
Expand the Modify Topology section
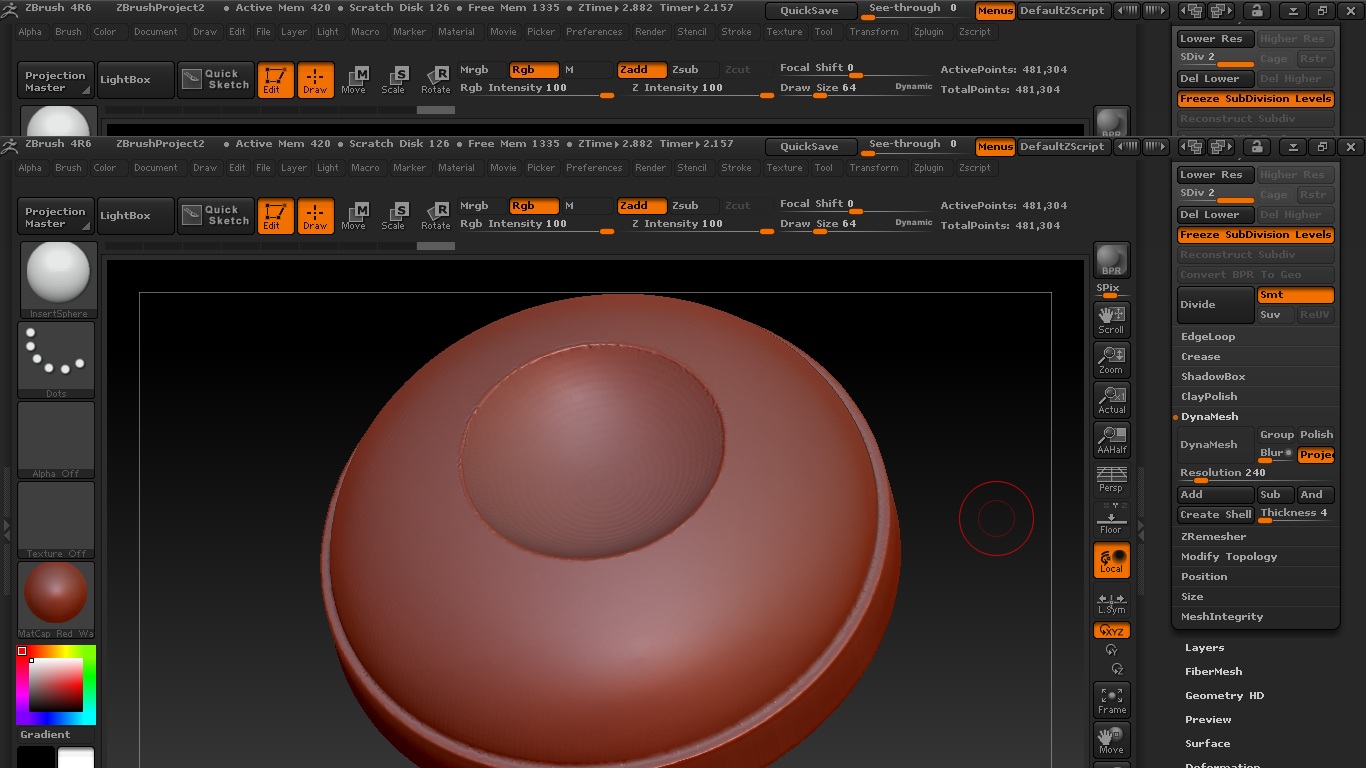(x=1229, y=557)
